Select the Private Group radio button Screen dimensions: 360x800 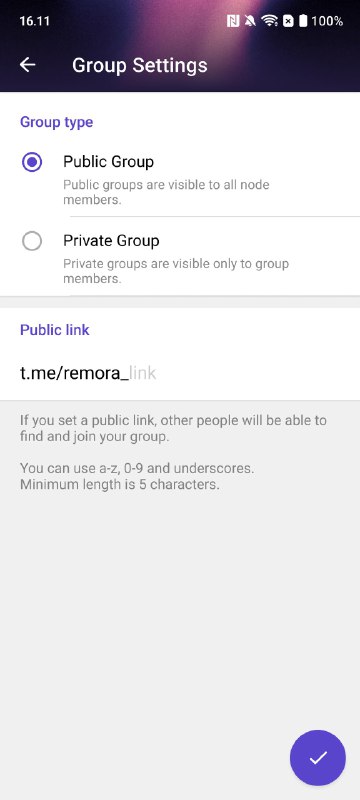[32, 241]
